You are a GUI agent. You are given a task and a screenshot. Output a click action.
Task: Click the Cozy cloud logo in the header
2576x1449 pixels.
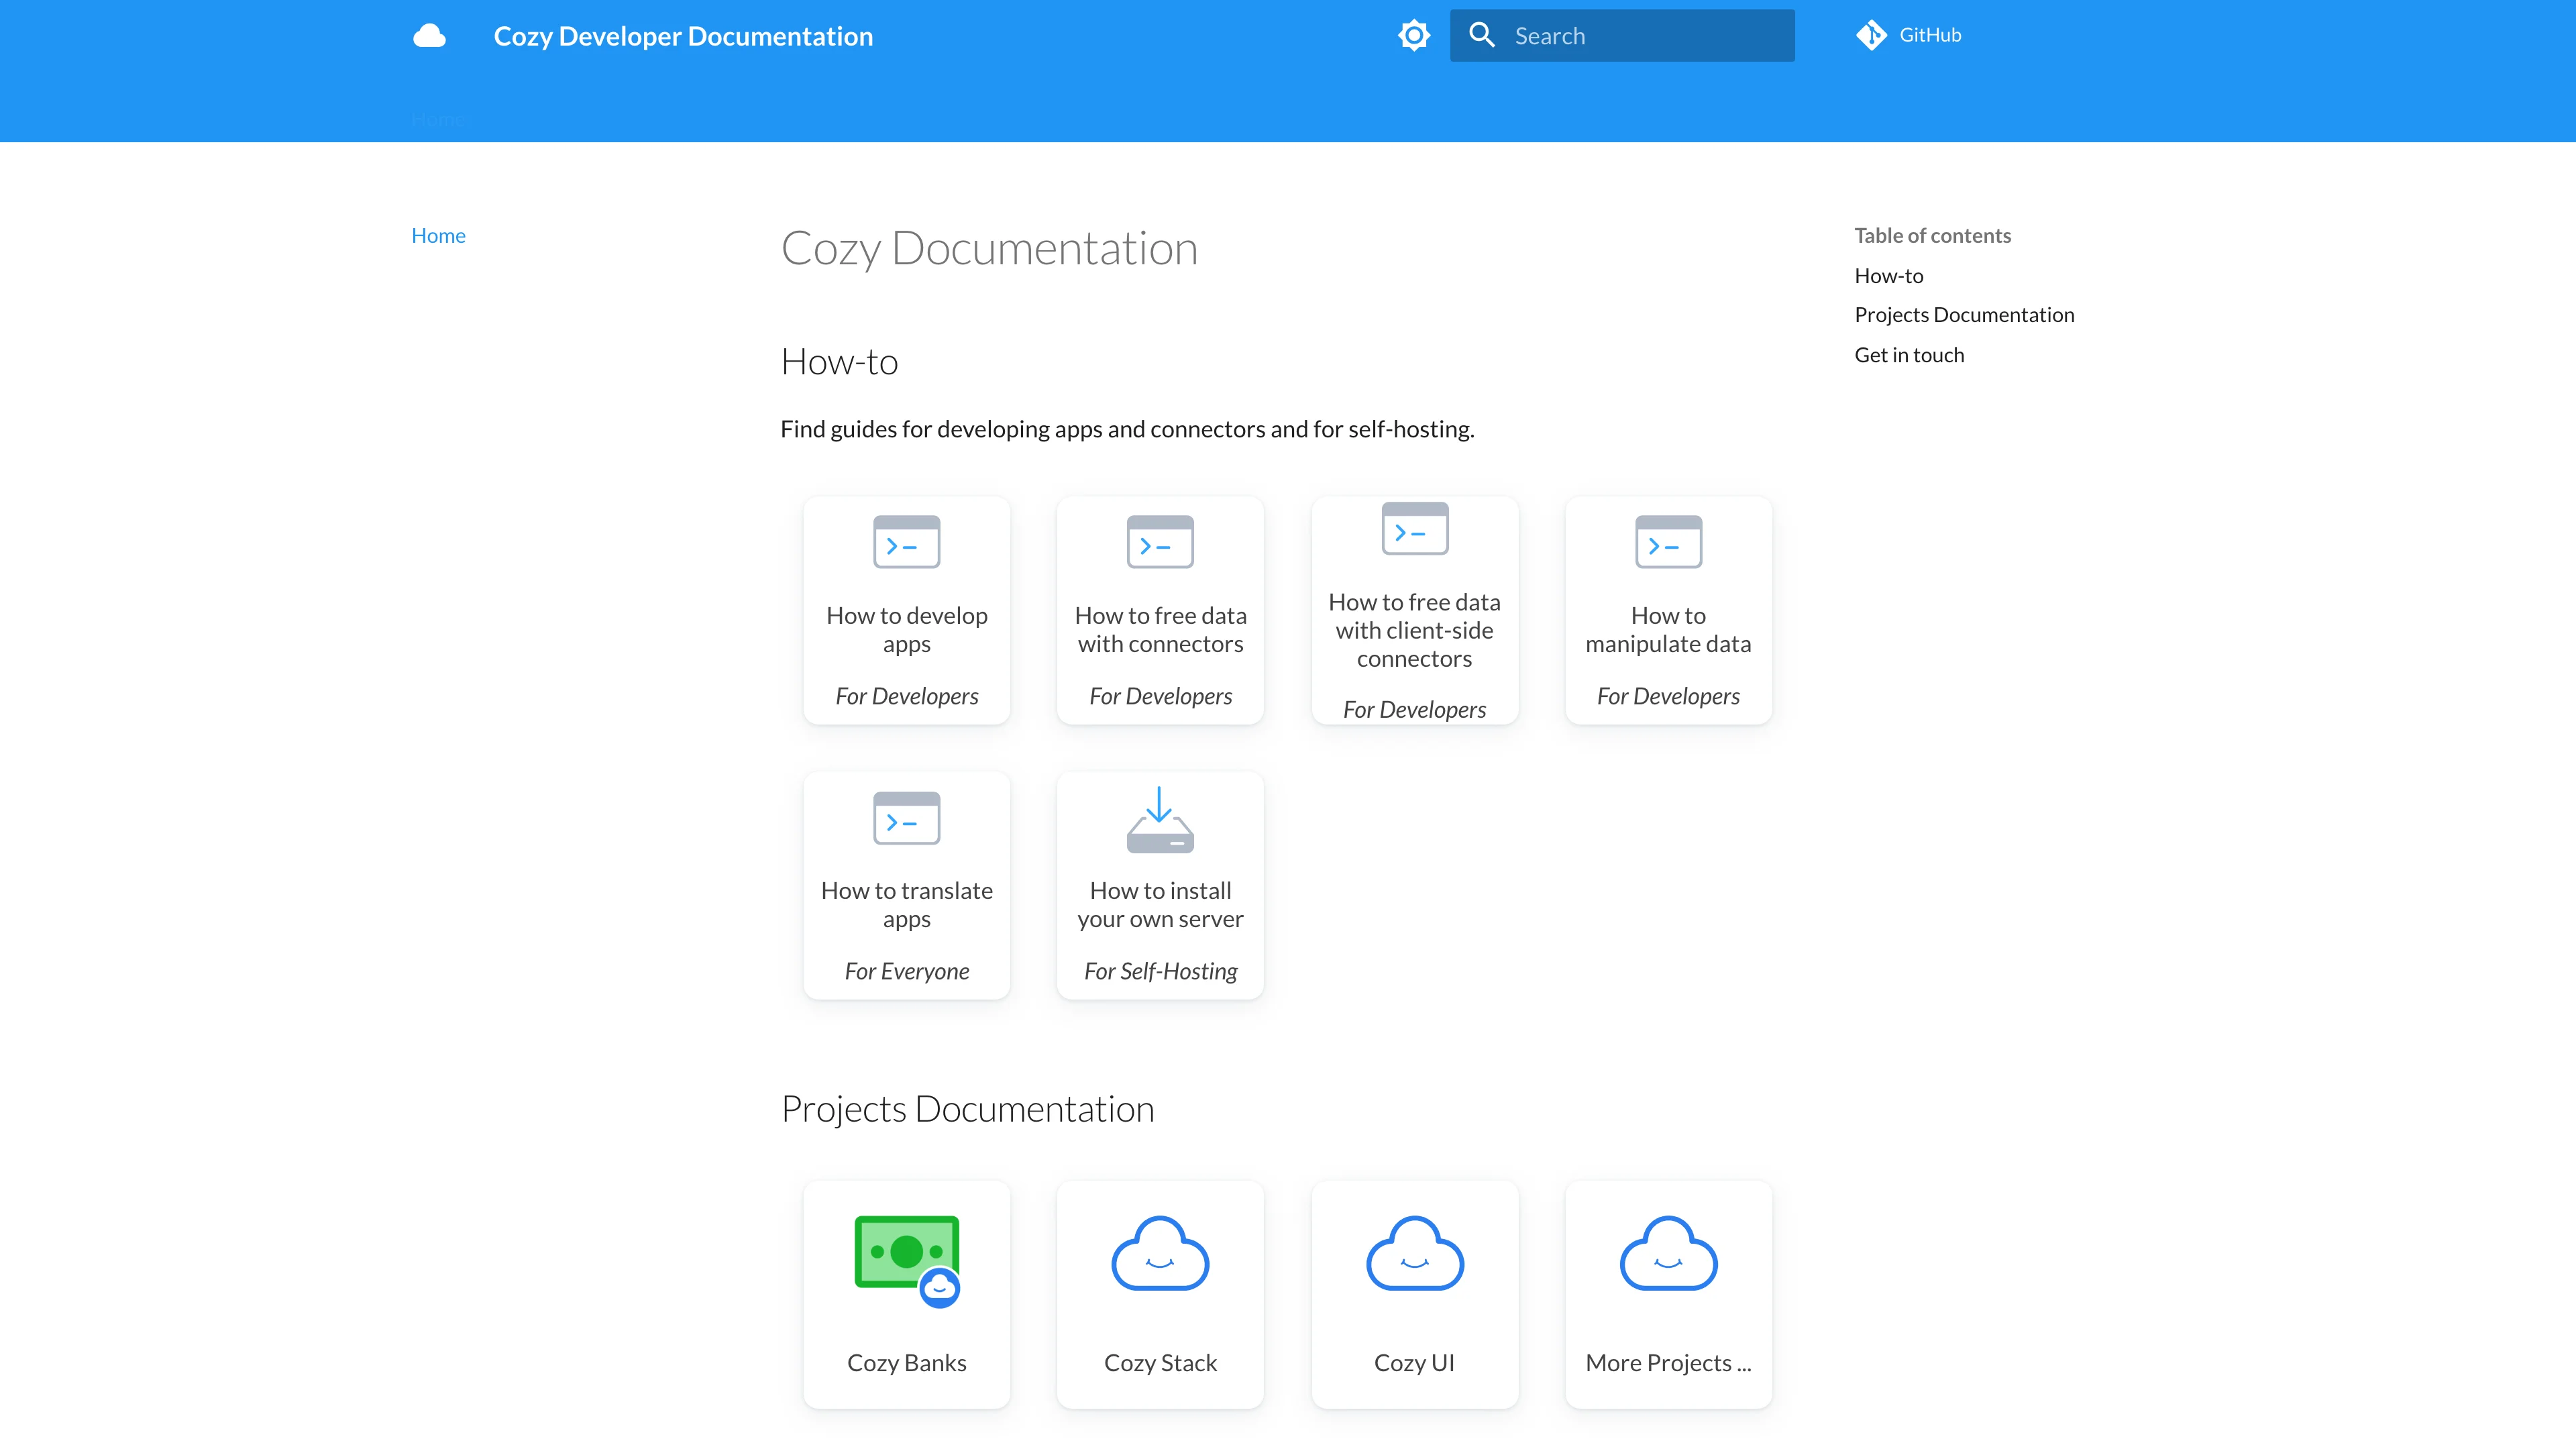pyautogui.click(x=429, y=35)
